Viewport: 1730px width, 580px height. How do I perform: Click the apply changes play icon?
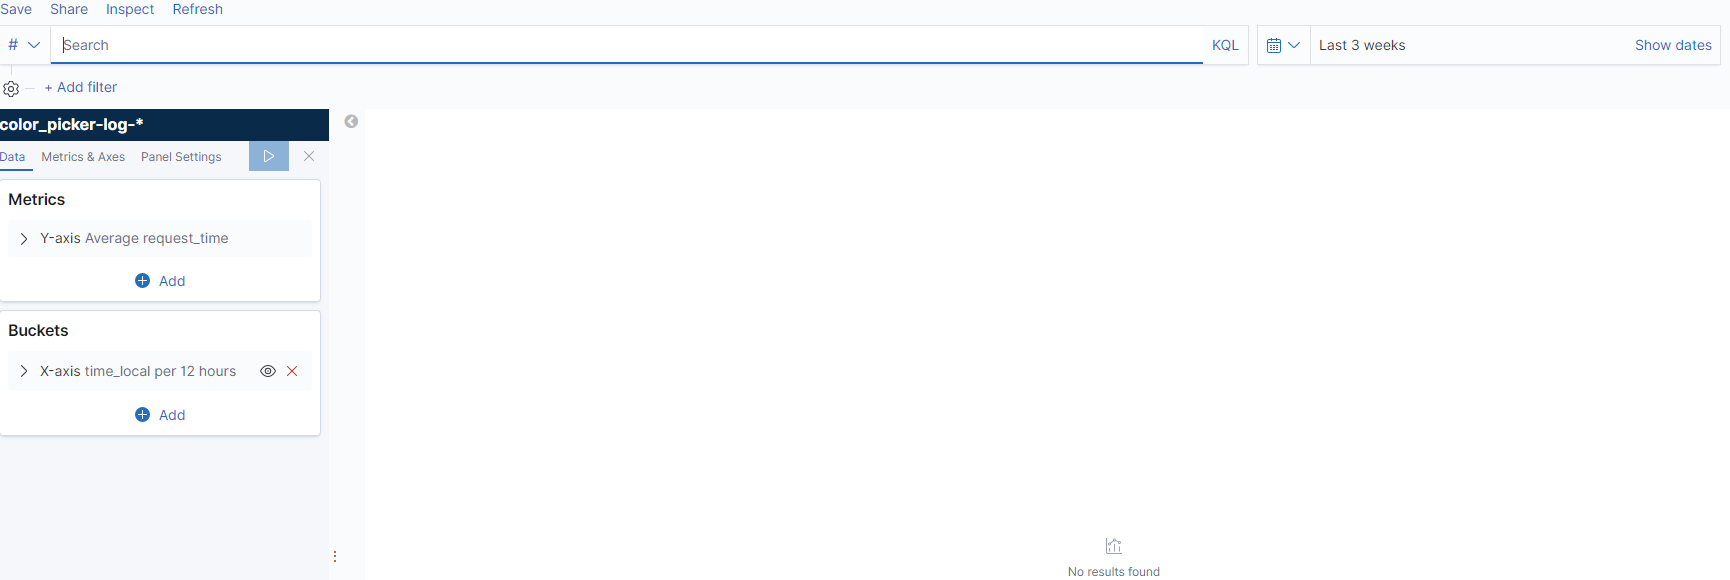(268, 156)
